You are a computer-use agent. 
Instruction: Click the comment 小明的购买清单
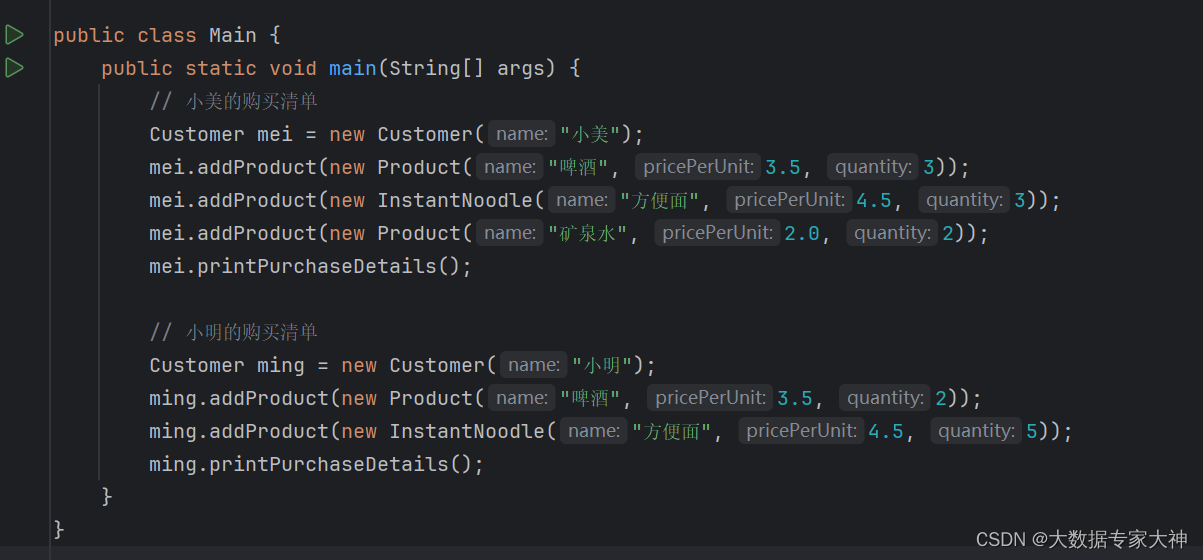click(x=234, y=332)
